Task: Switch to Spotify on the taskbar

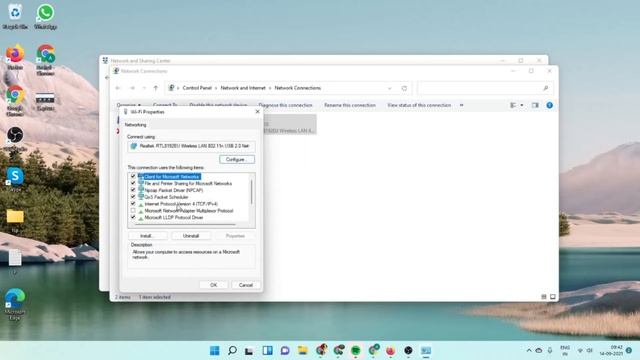Action: click(356, 350)
